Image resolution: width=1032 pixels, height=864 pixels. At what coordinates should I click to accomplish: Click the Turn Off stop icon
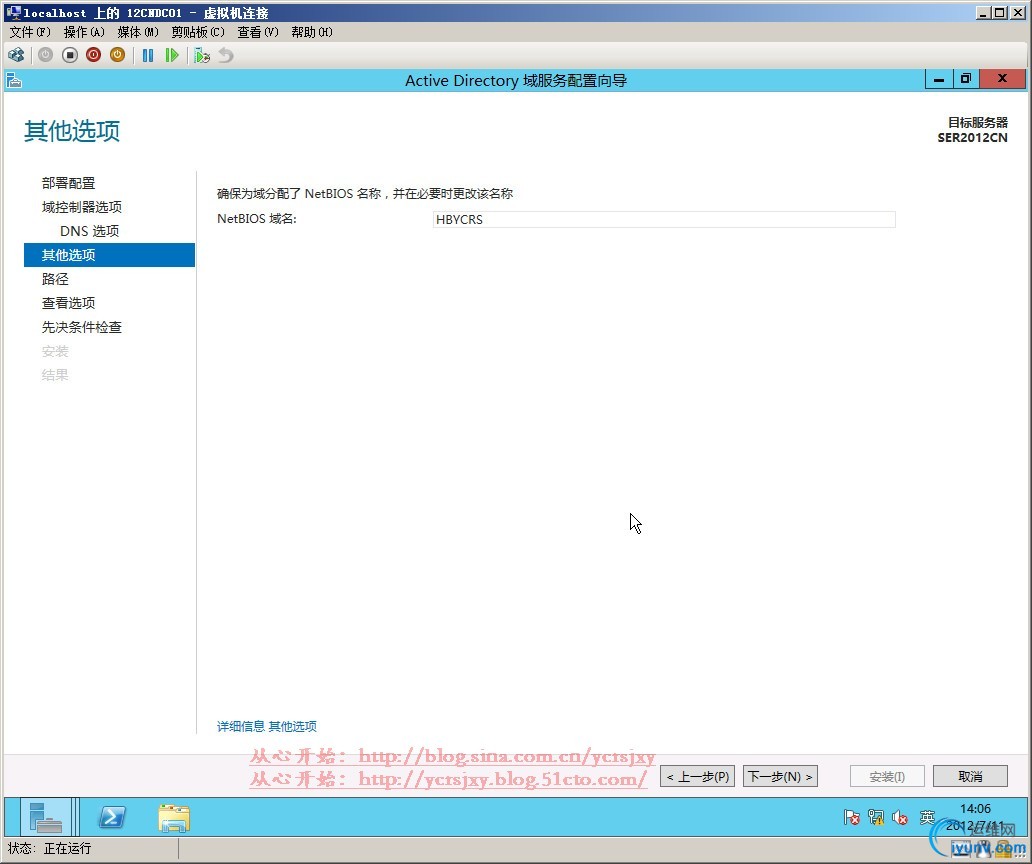(70, 55)
